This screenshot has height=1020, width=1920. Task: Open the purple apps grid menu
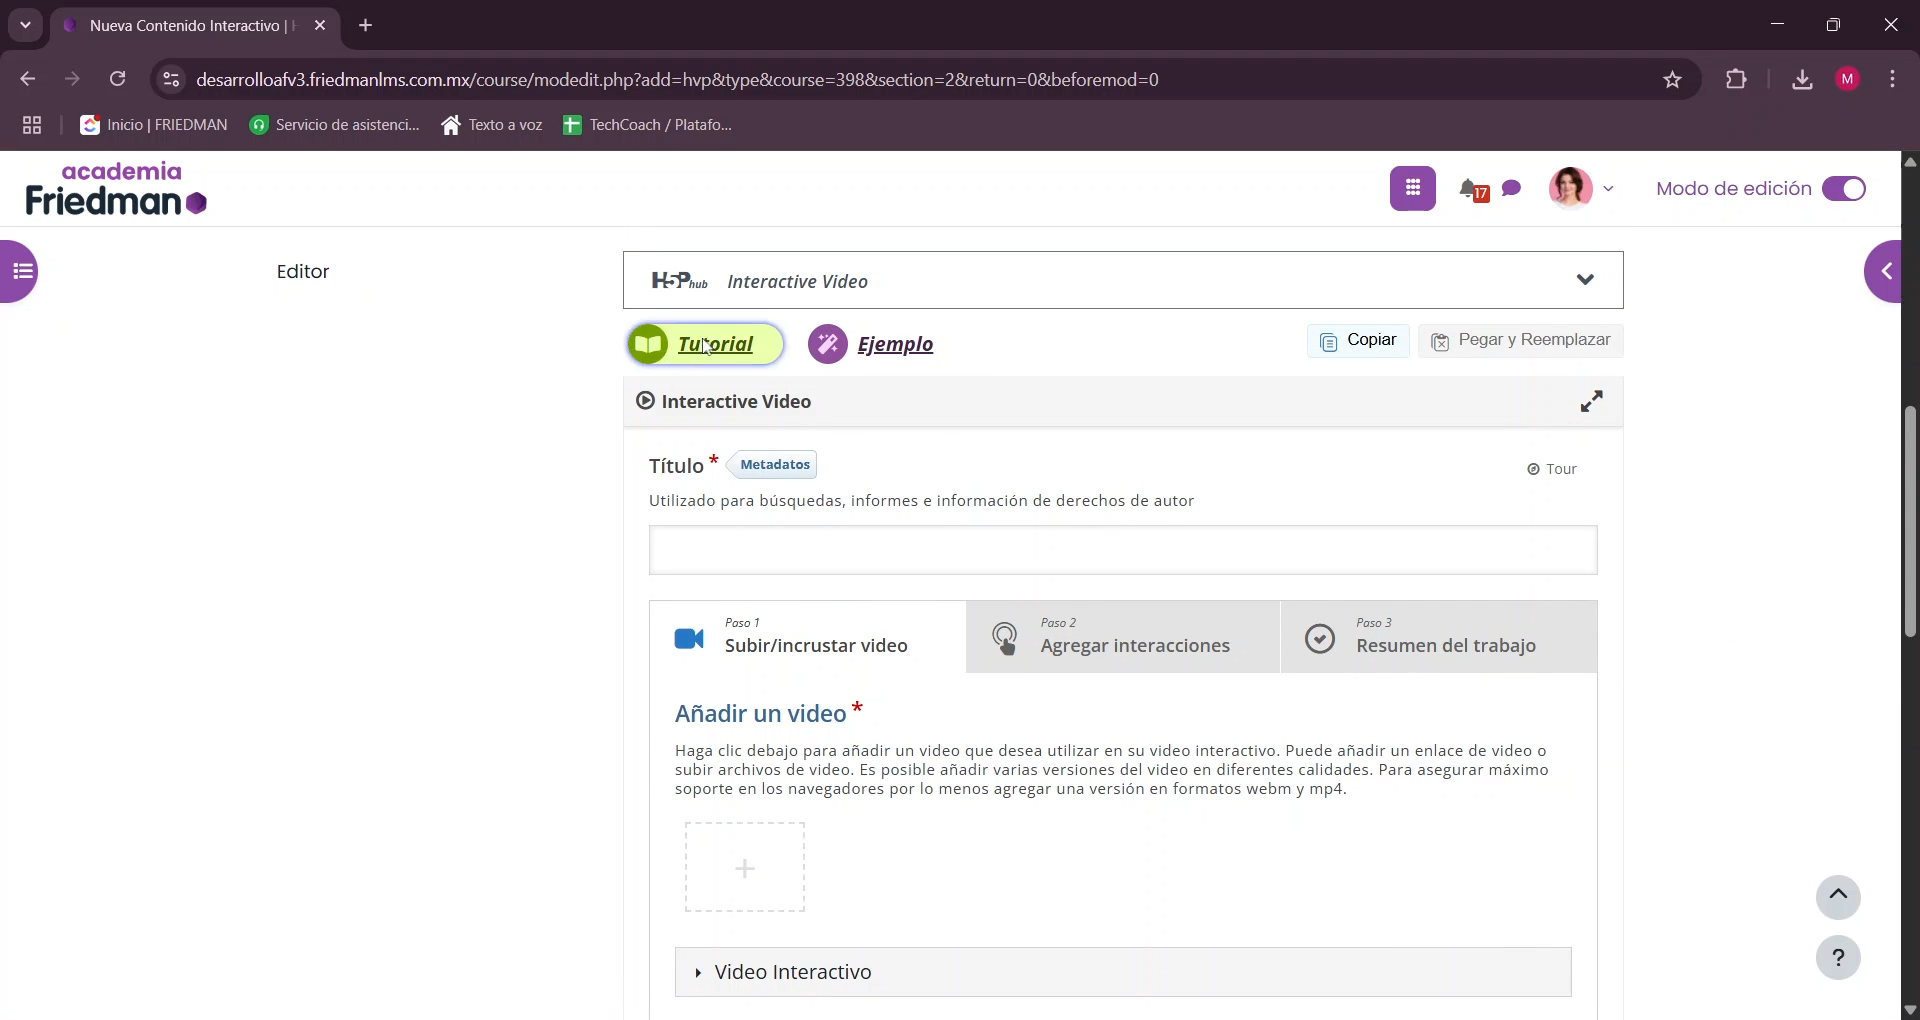coord(1412,189)
